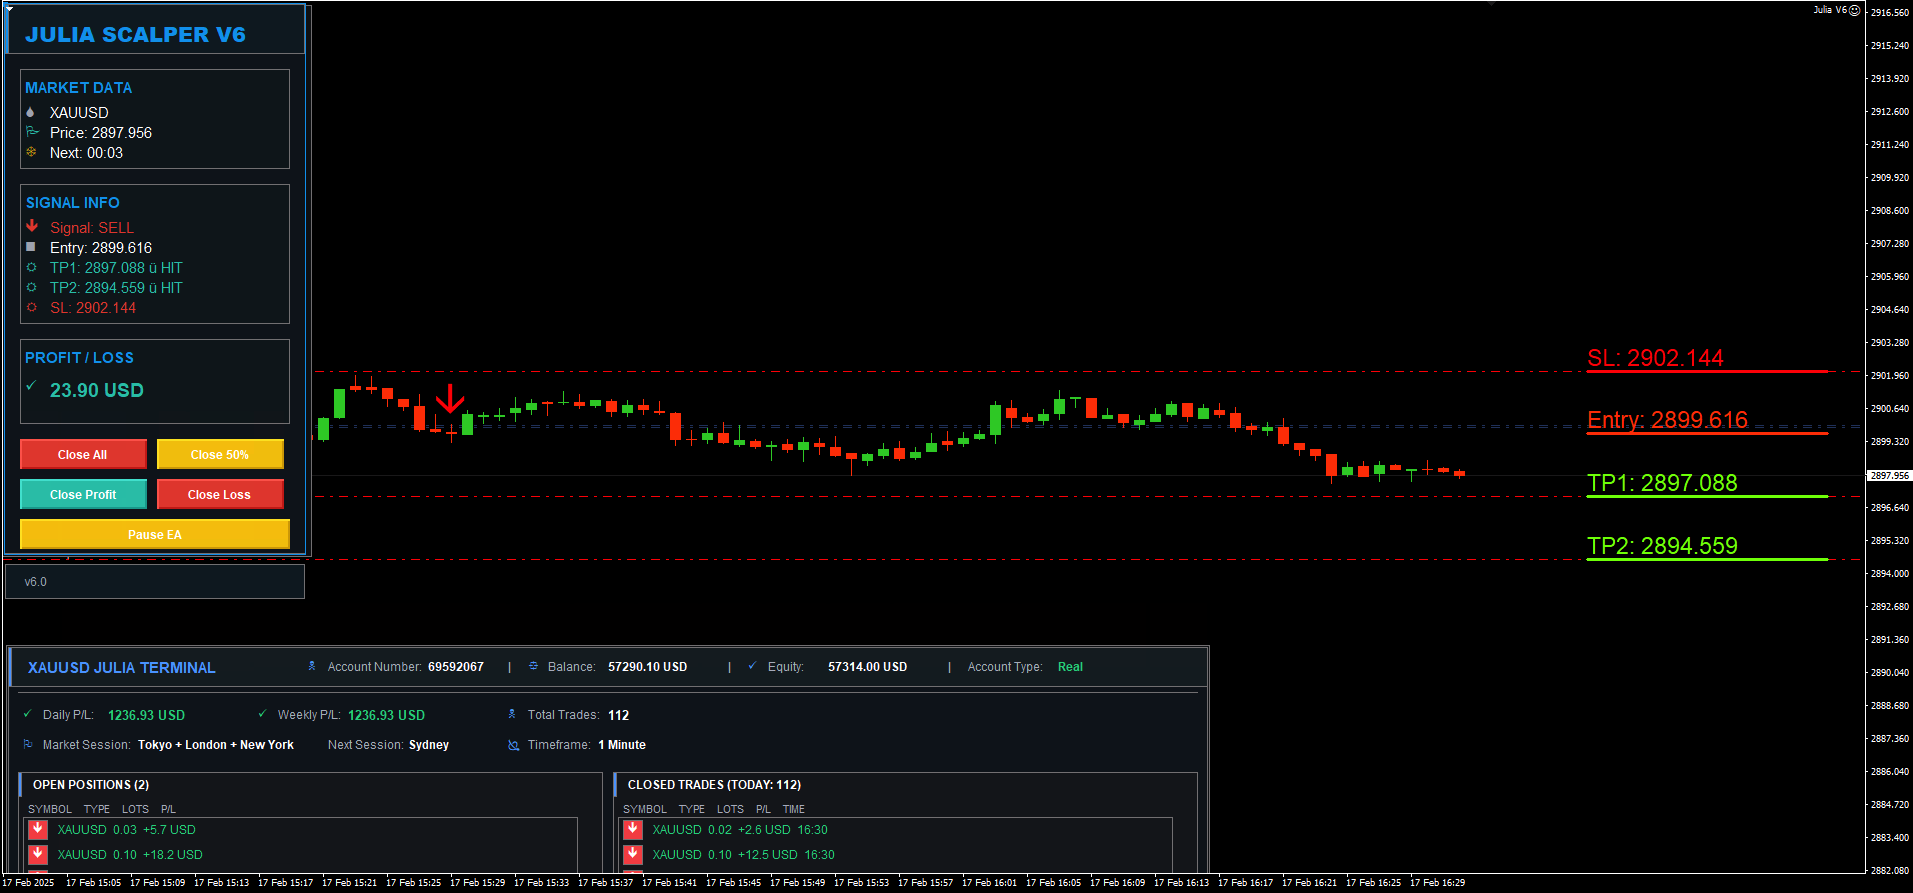The height and width of the screenshot is (893, 1913).
Task: Pause the EA with the yellow button
Action: (x=155, y=534)
